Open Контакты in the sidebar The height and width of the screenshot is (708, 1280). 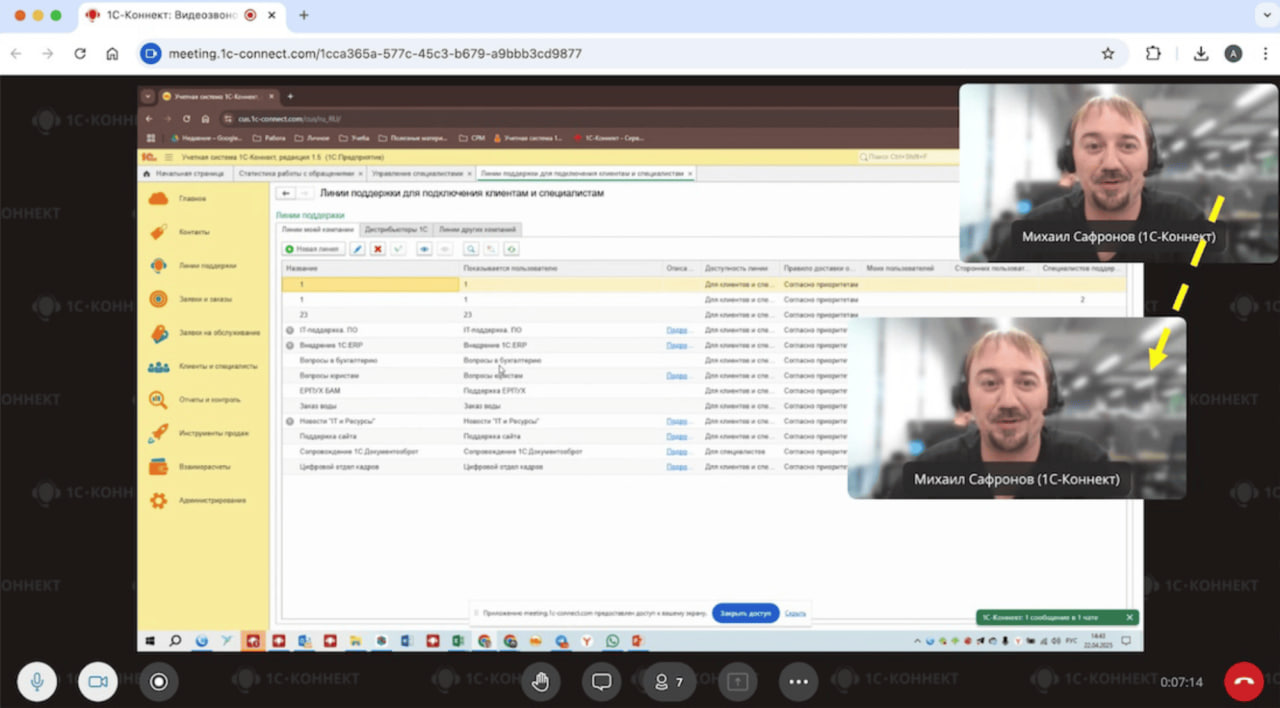coord(194,232)
